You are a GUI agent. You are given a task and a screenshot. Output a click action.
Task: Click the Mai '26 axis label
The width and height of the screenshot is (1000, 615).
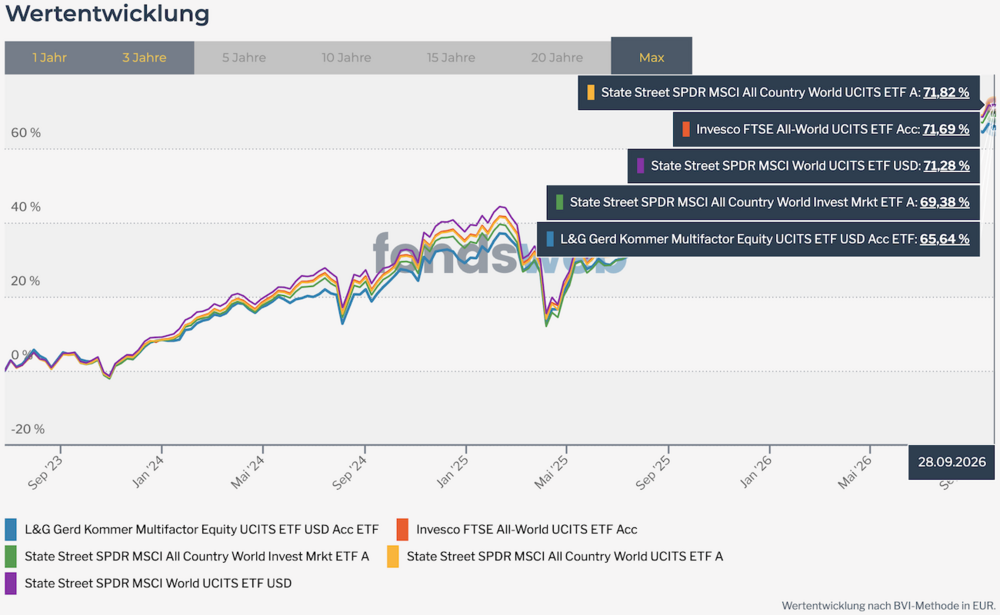[x=855, y=472]
